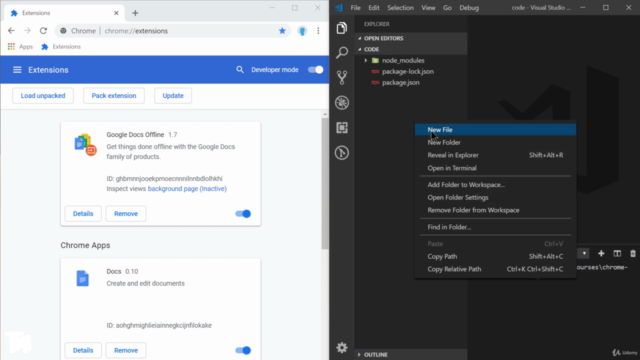
Task: Click the bookmark star in address bar
Action: click(x=282, y=31)
